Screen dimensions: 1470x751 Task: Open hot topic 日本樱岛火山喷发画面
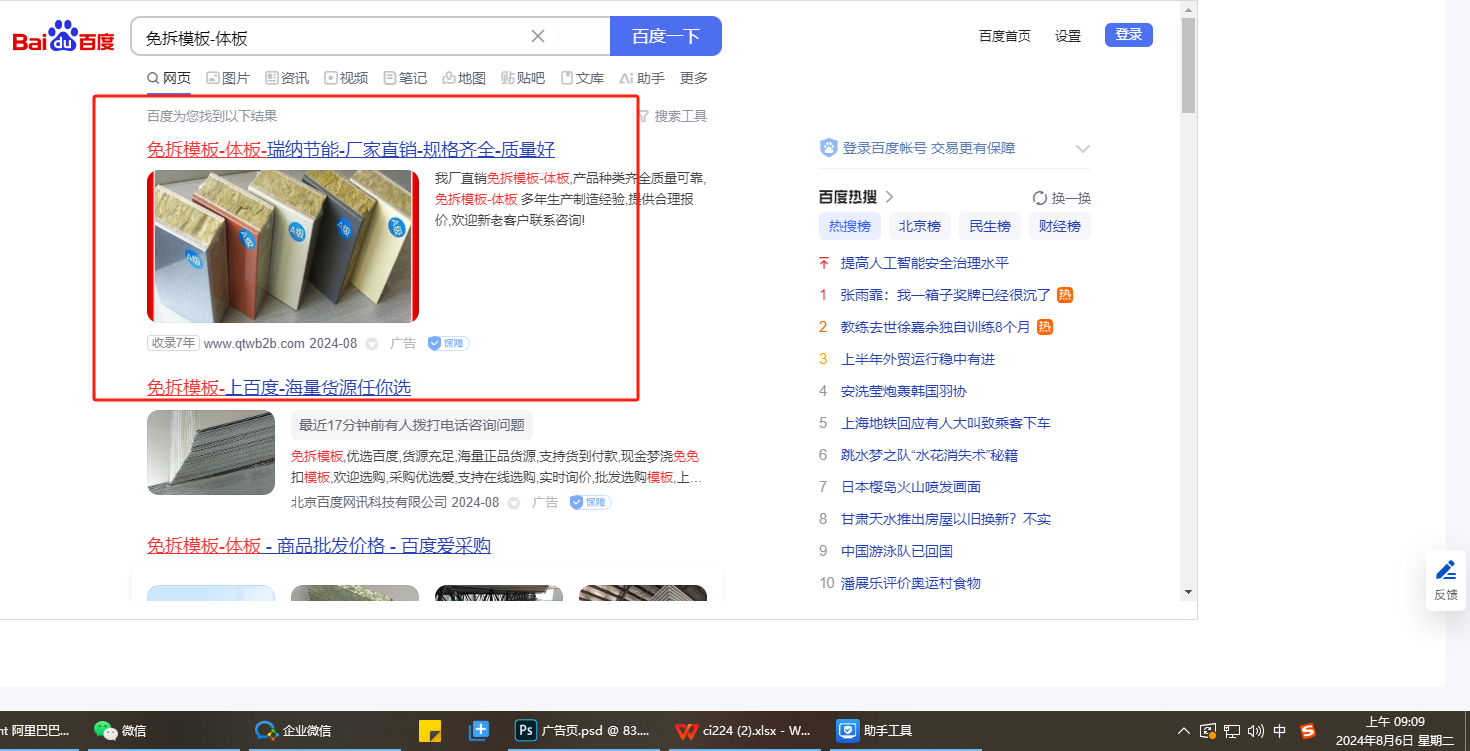point(911,487)
